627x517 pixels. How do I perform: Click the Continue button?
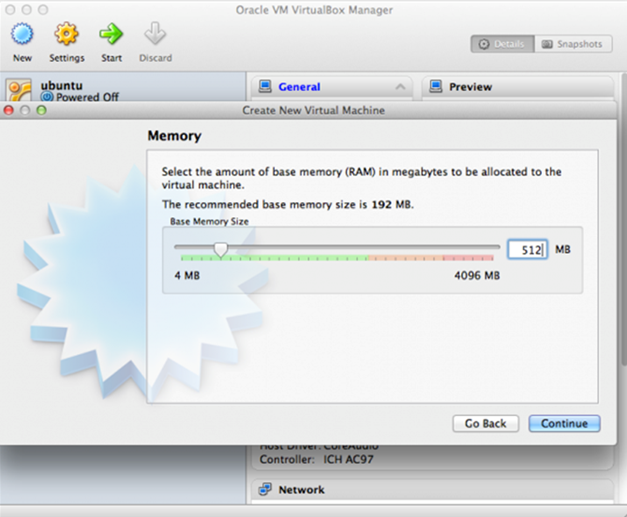[x=564, y=423]
